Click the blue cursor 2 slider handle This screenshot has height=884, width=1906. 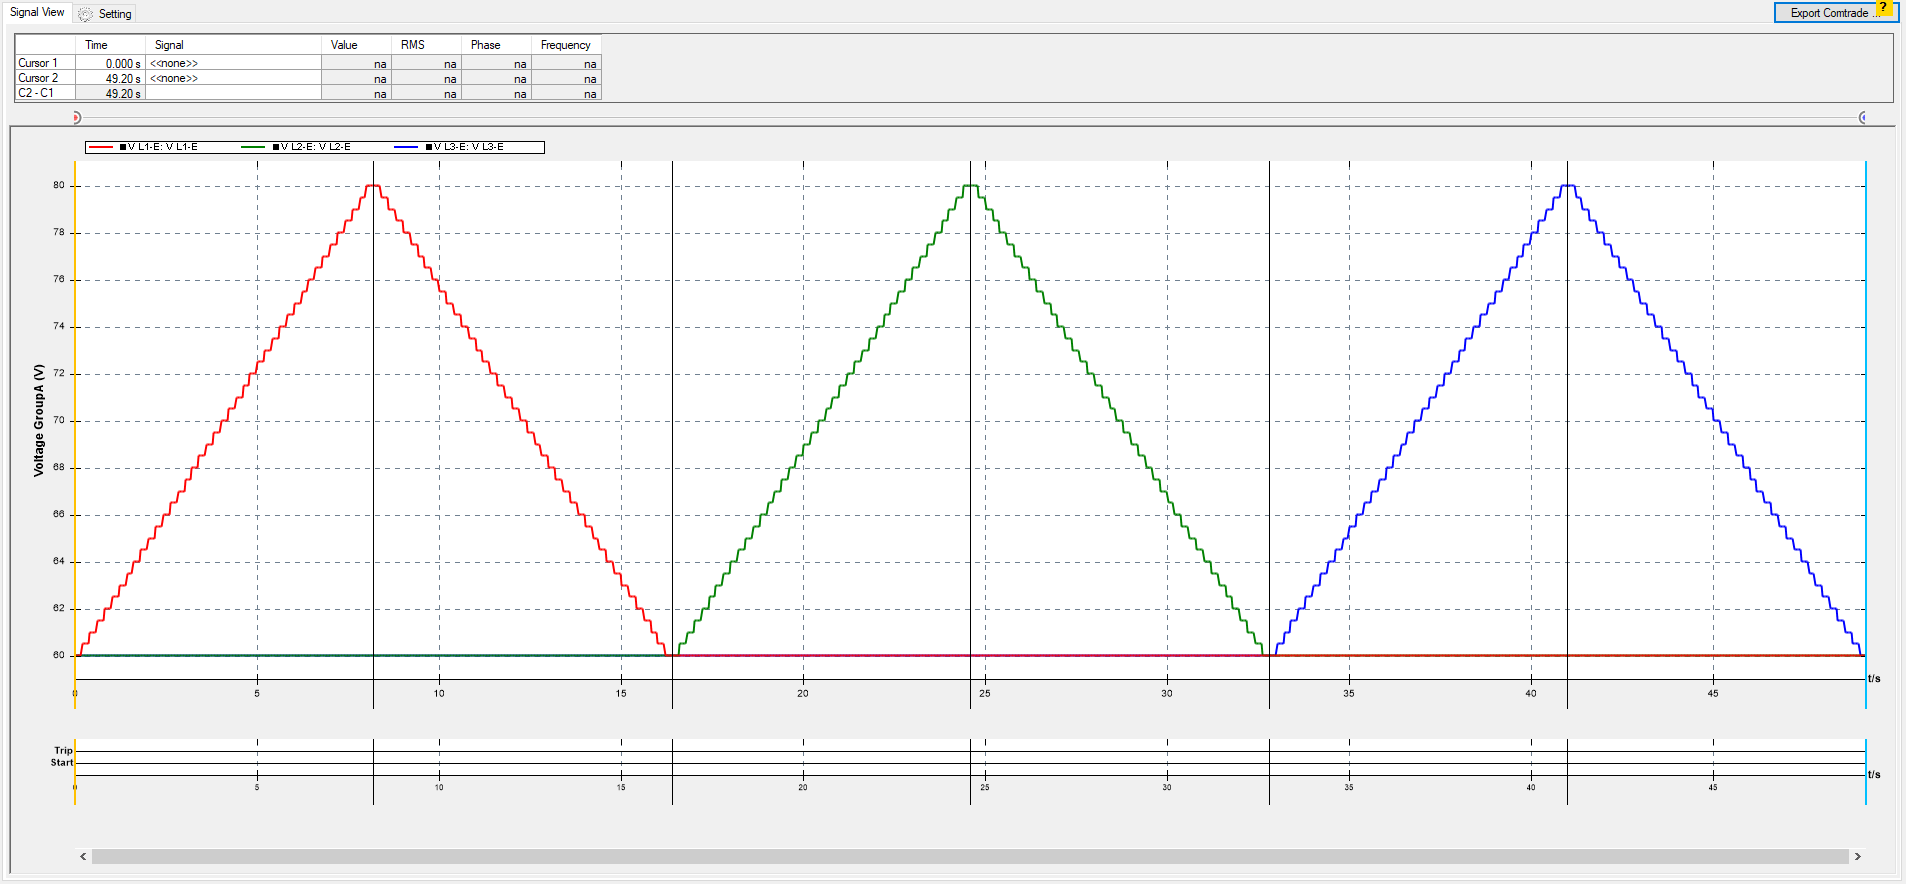click(x=1862, y=118)
